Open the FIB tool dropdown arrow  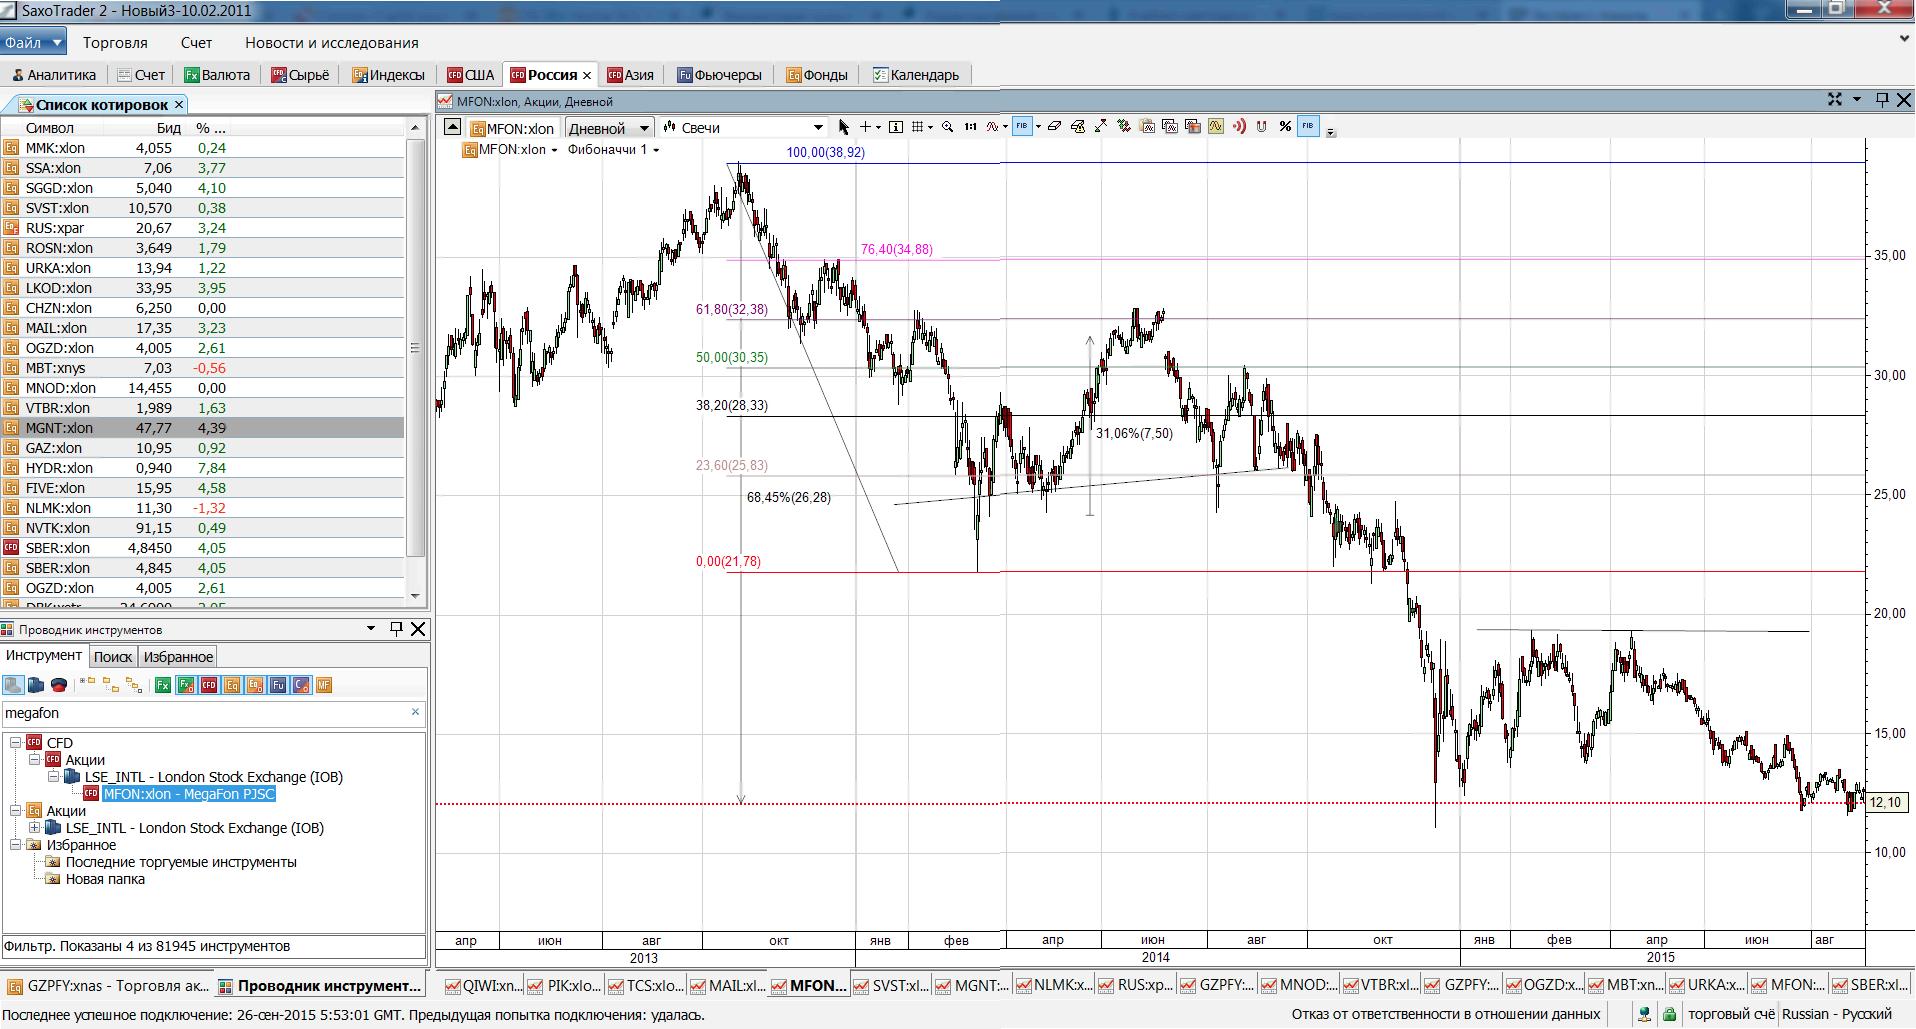click(1038, 127)
